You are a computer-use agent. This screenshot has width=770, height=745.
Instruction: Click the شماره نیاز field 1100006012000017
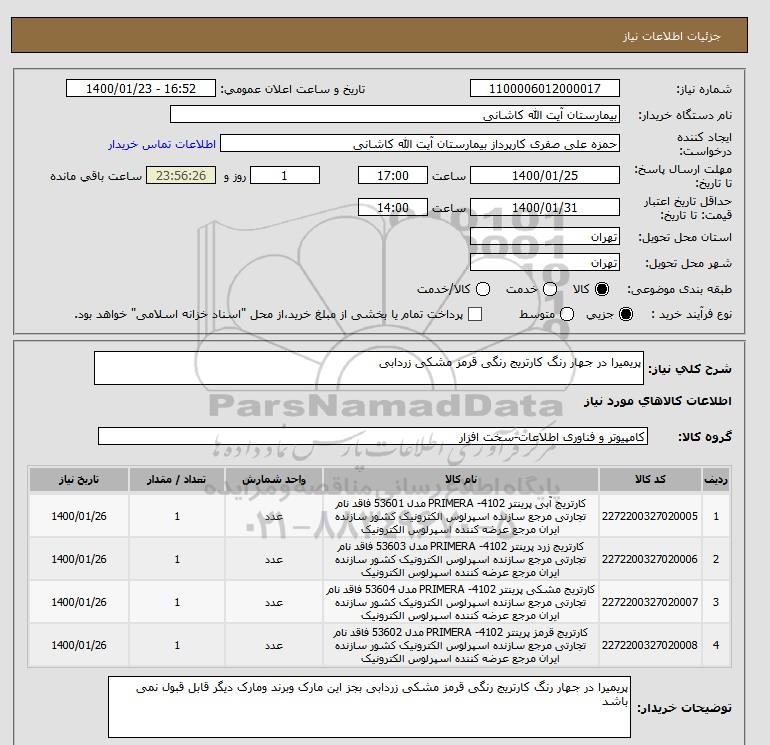coord(545,88)
